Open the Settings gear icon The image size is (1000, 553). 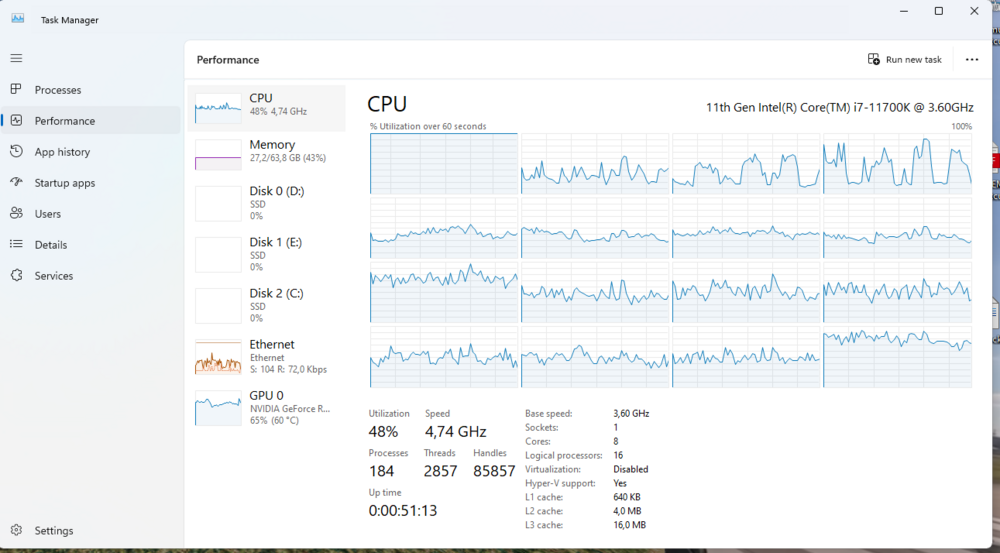click(x=17, y=530)
